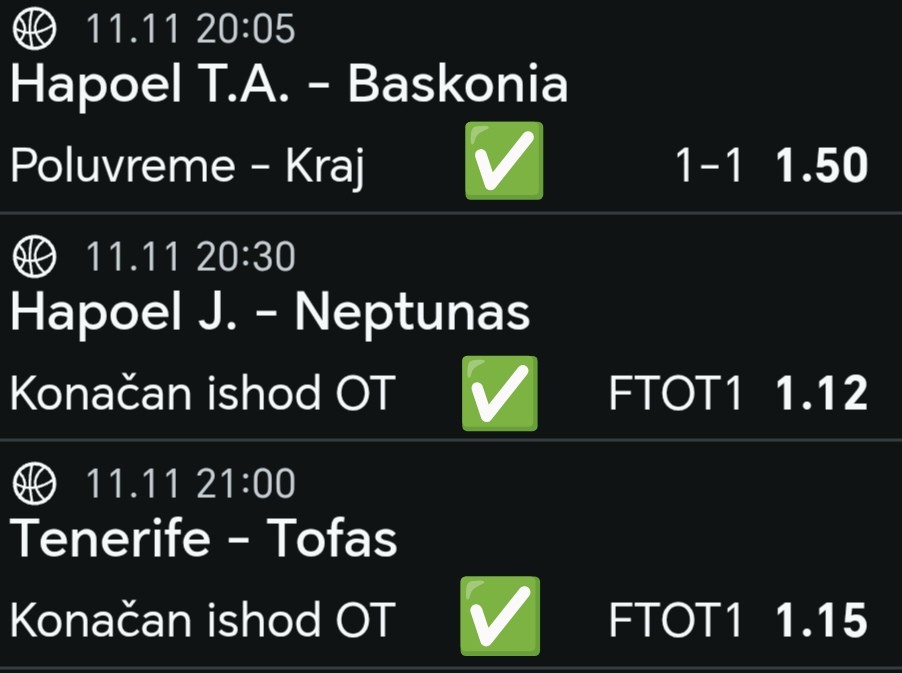Tap the FTOT1 pick at odds 1.12
The image size is (902, 673).
coord(675,394)
